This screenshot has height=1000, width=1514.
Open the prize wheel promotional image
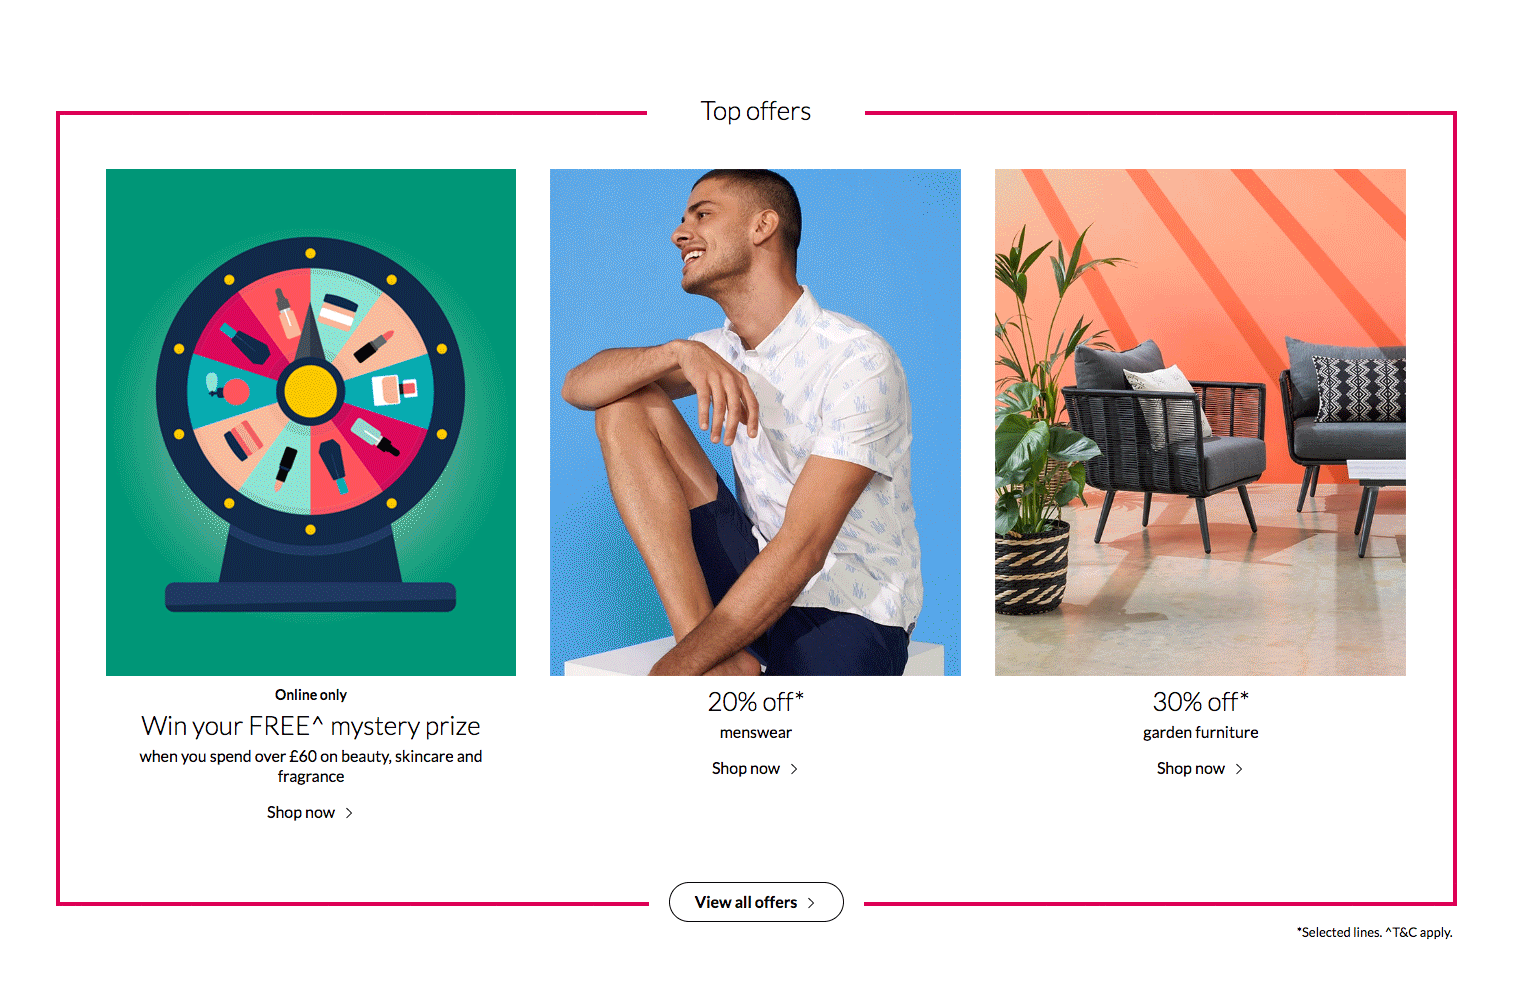[311, 422]
